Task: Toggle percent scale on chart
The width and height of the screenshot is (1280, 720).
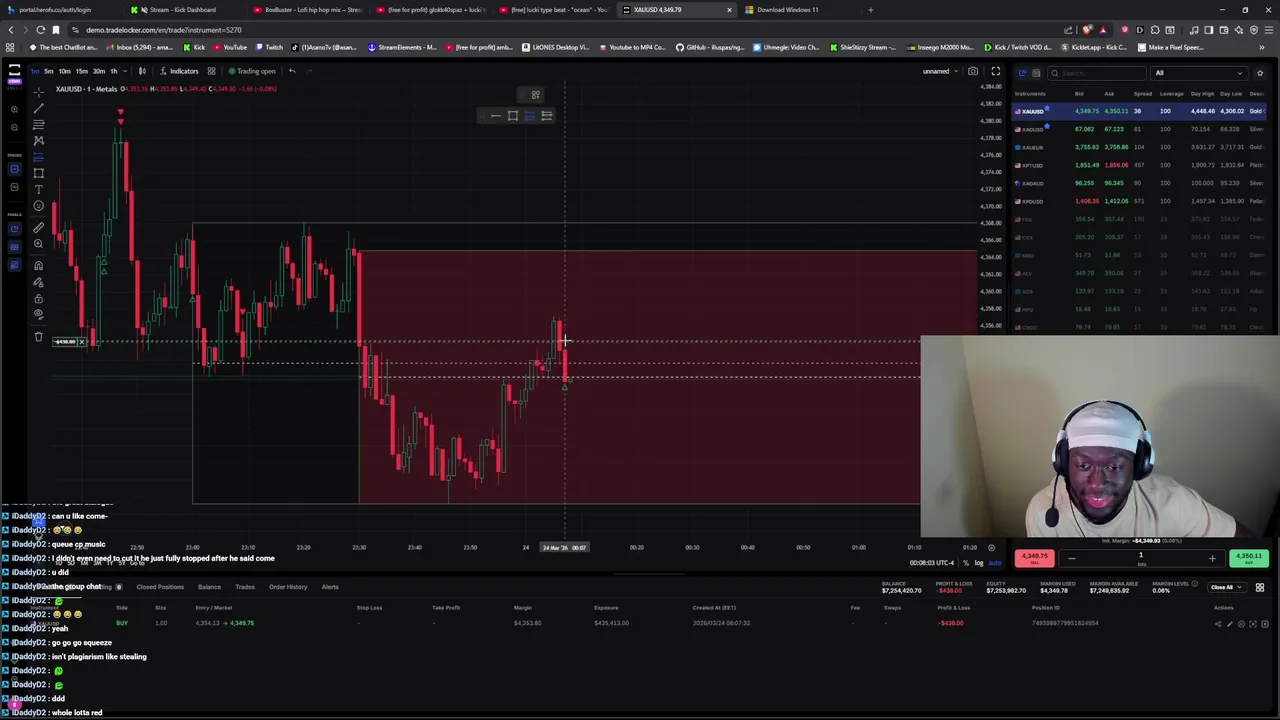Action: [x=966, y=563]
